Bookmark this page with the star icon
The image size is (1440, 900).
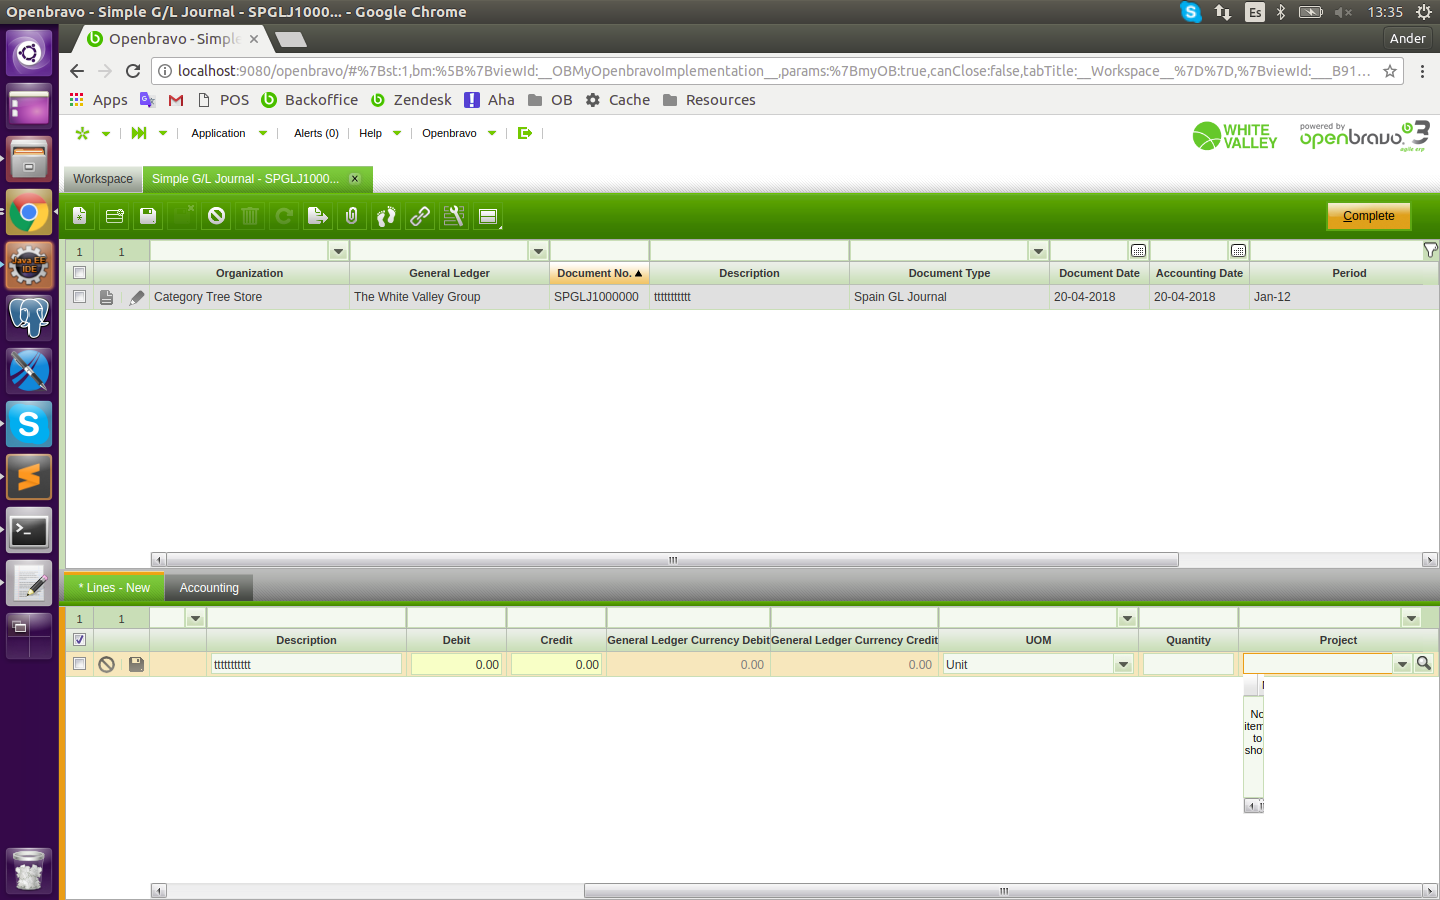click(1390, 71)
